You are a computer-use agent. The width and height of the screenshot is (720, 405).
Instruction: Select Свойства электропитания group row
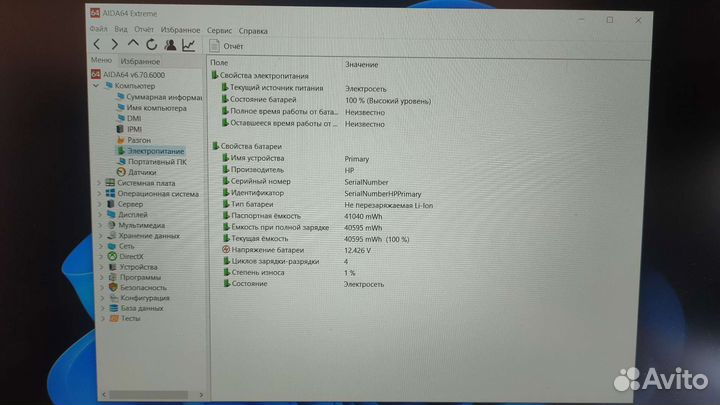[x=264, y=76]
